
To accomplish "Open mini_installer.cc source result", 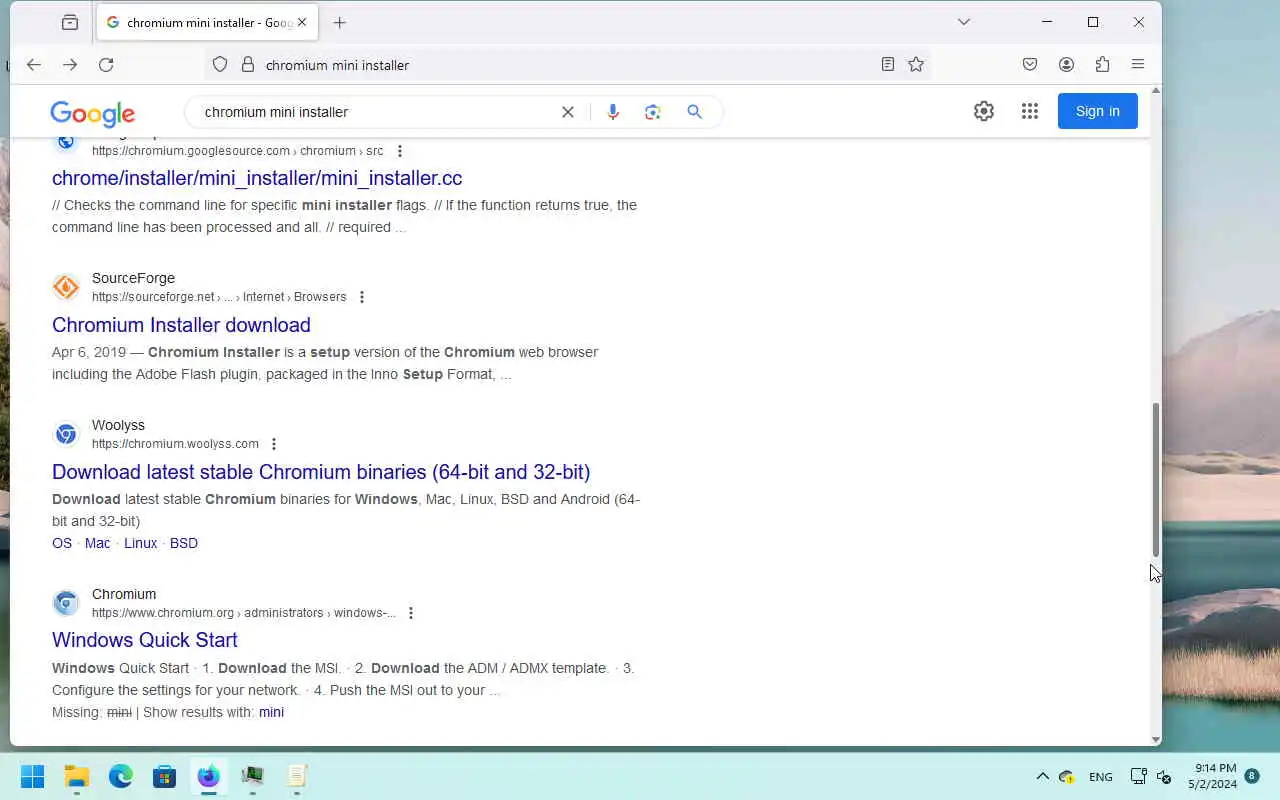I will click(x=257, y=178).
